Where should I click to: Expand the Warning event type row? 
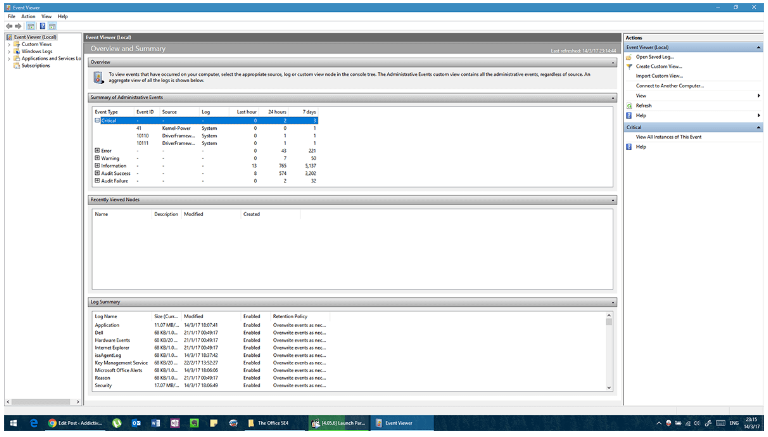[x=97, y=158]
